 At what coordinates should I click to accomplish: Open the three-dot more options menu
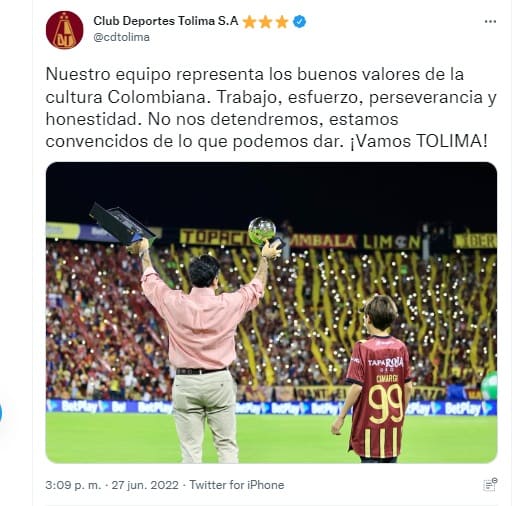click(490, 22)
